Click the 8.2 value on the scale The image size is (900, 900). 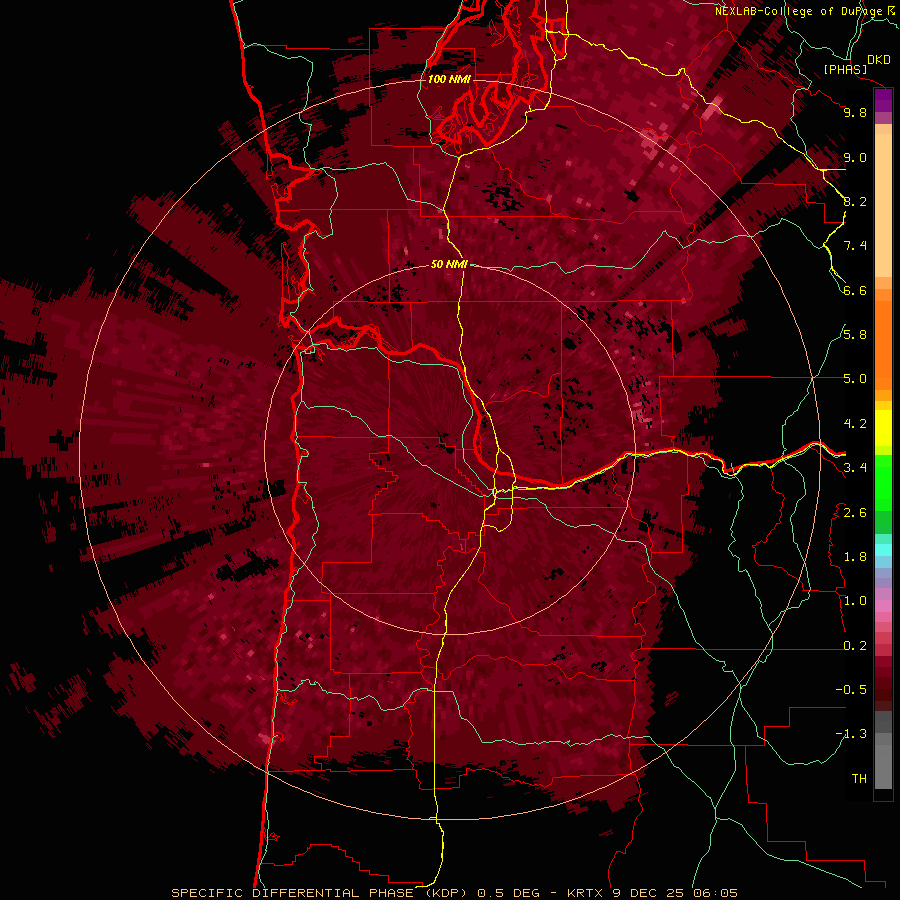pyautogui.click(x=855, y=201)
